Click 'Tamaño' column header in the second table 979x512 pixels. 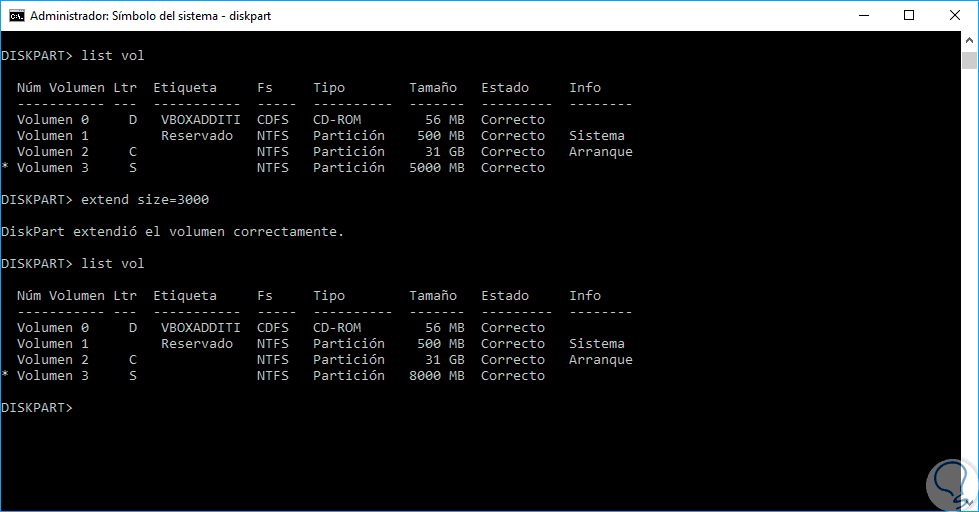[432, 296]
